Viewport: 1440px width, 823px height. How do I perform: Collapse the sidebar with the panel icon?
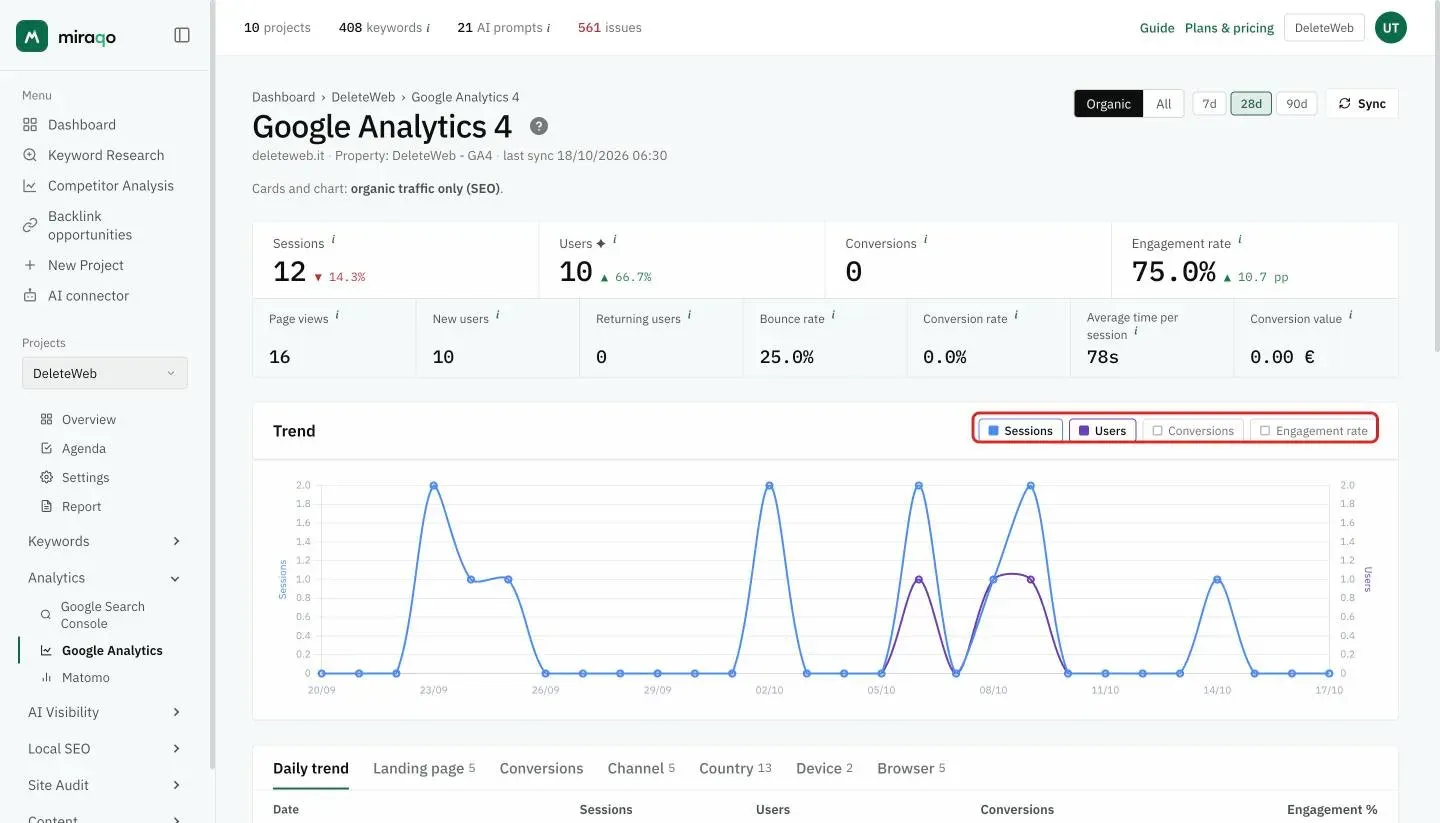[182, 35]
